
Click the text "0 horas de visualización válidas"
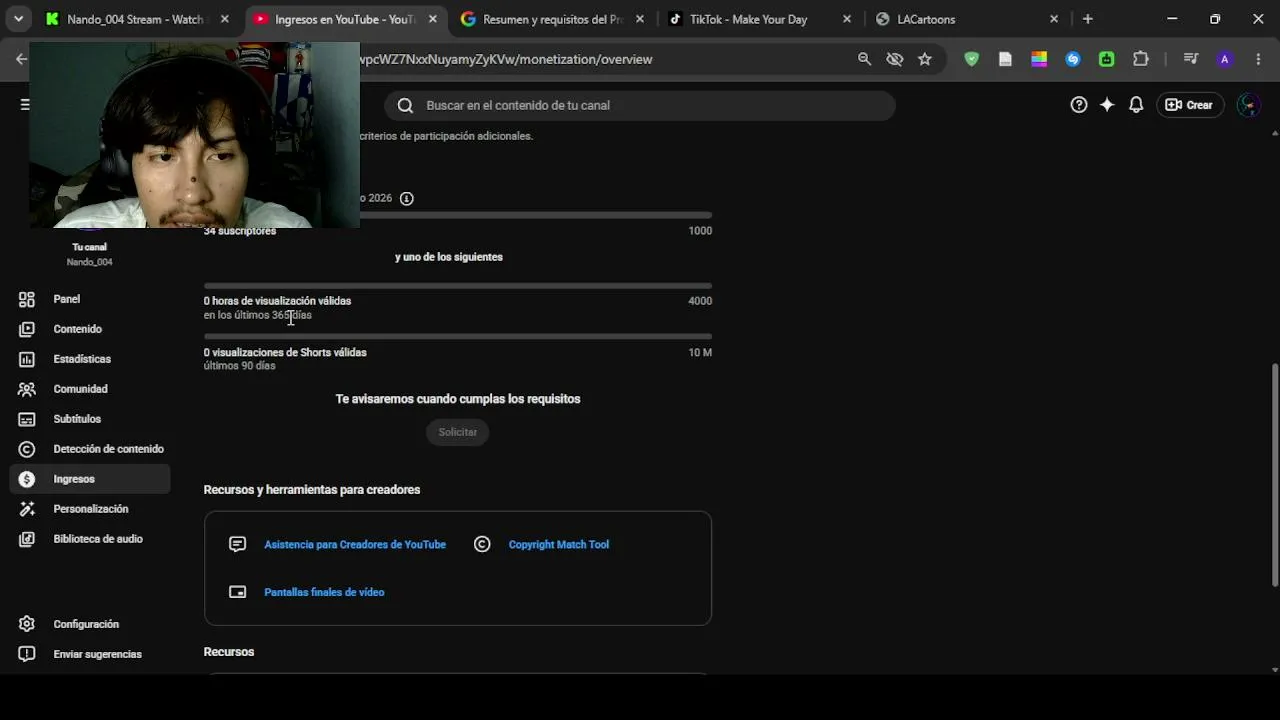pos(277,301)
